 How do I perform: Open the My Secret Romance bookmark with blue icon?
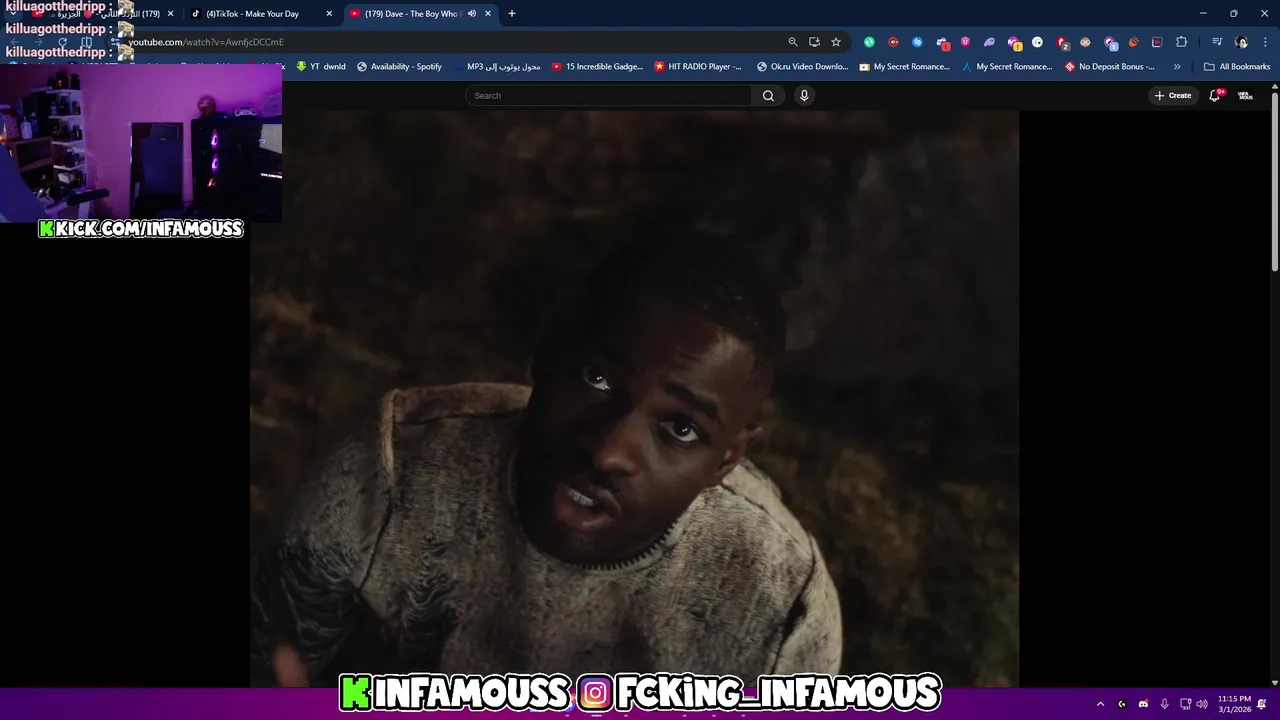tap(1007, 67)
